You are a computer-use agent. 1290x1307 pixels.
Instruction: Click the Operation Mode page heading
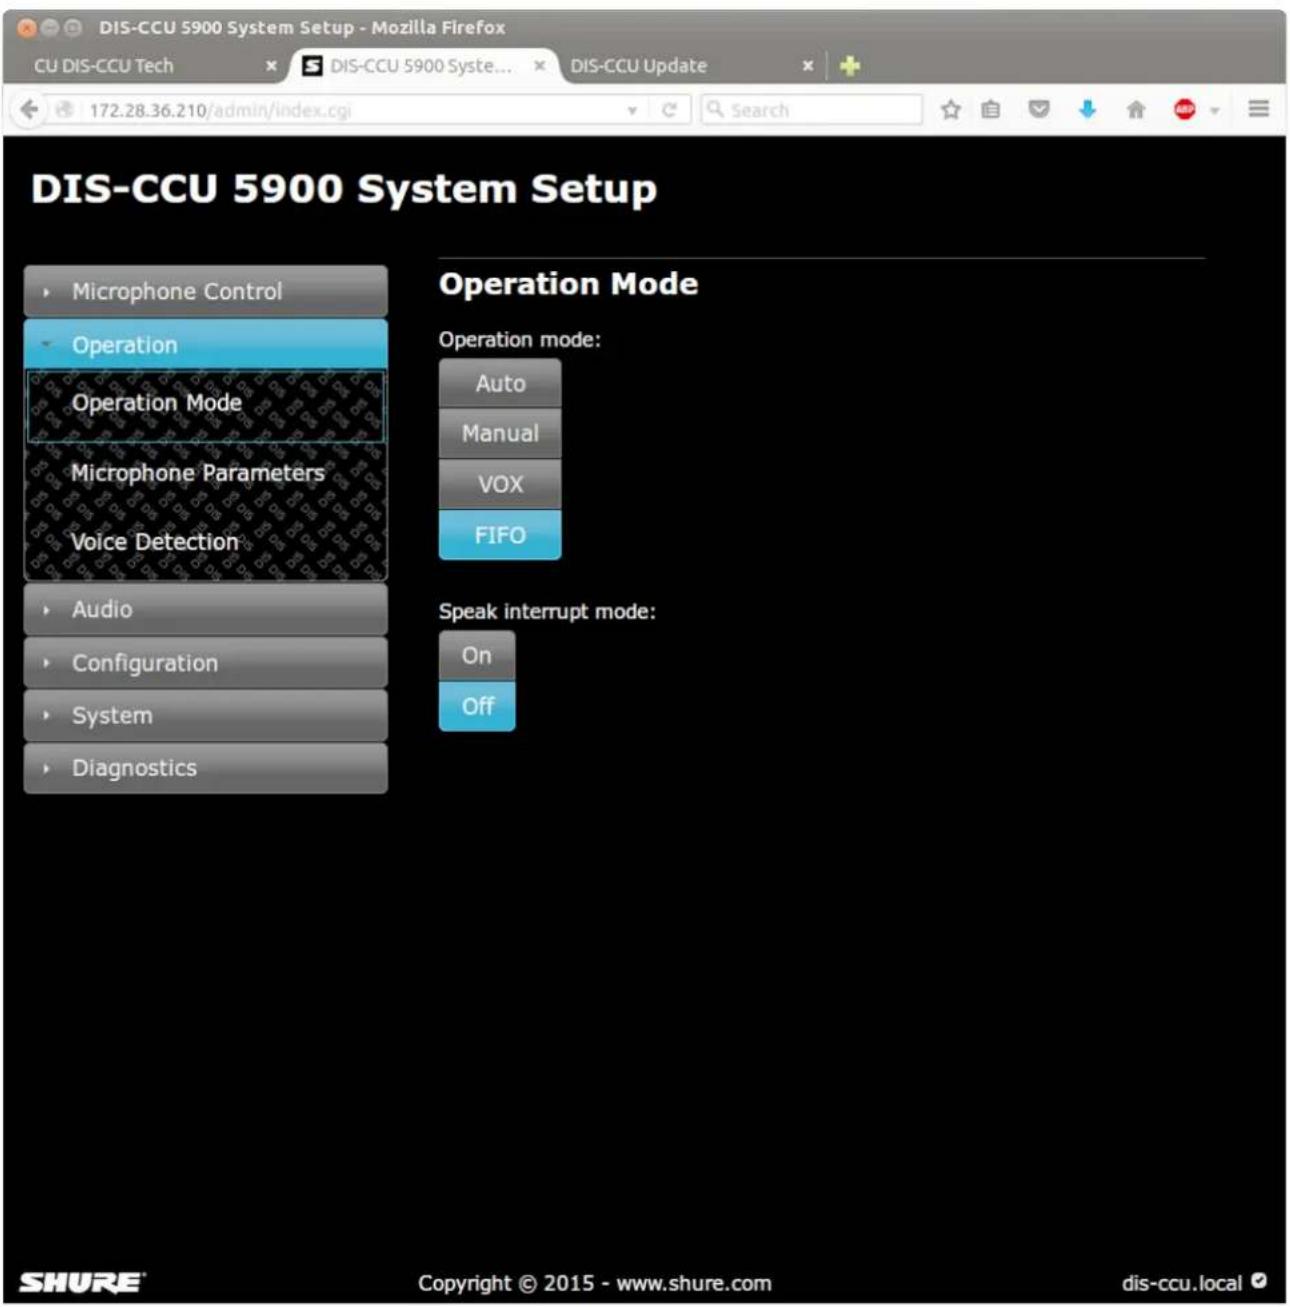(568, 284)
